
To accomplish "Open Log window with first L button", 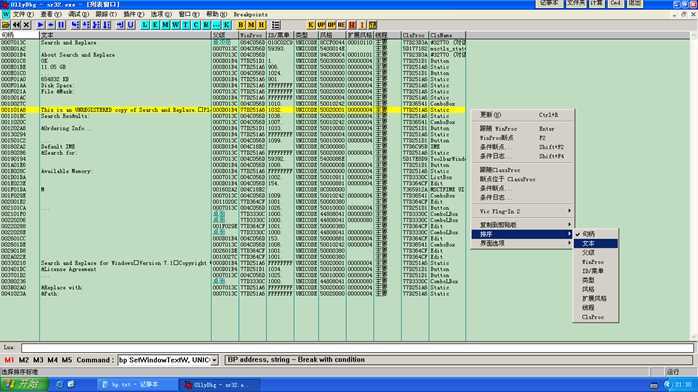I will click(145, 25).
